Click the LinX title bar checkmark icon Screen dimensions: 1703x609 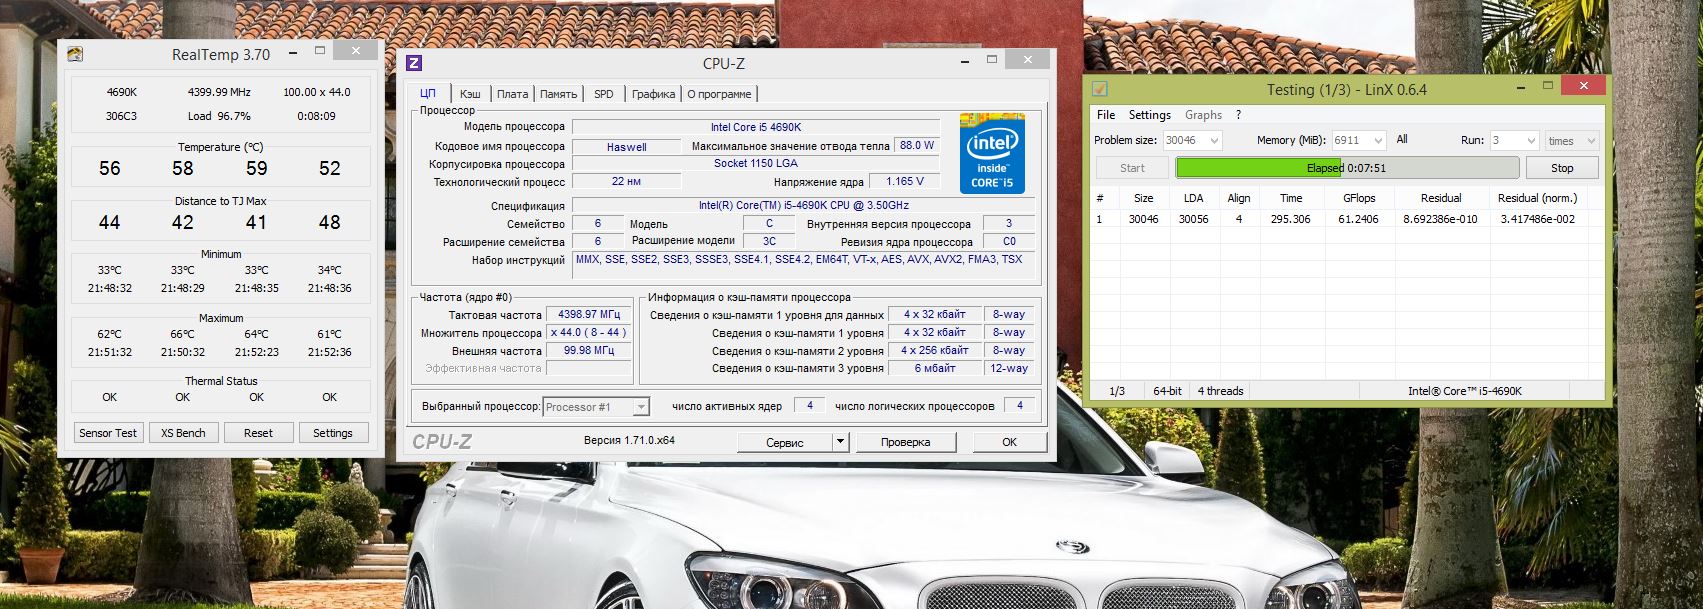[1099, 89]
